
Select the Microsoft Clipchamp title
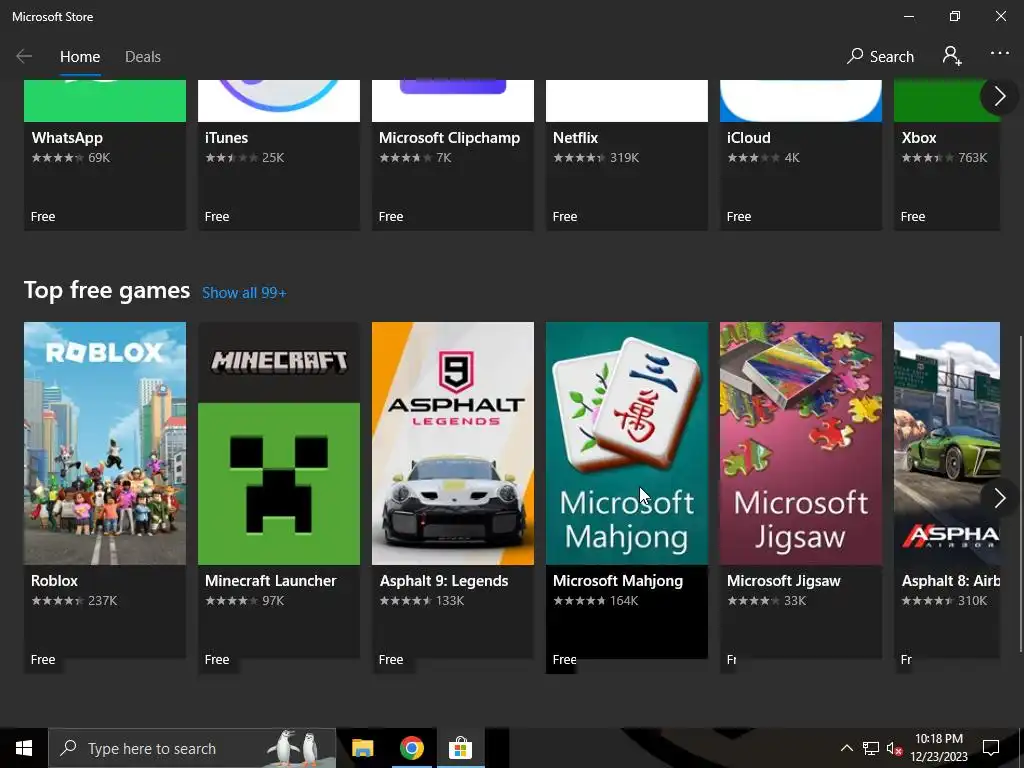450,138
